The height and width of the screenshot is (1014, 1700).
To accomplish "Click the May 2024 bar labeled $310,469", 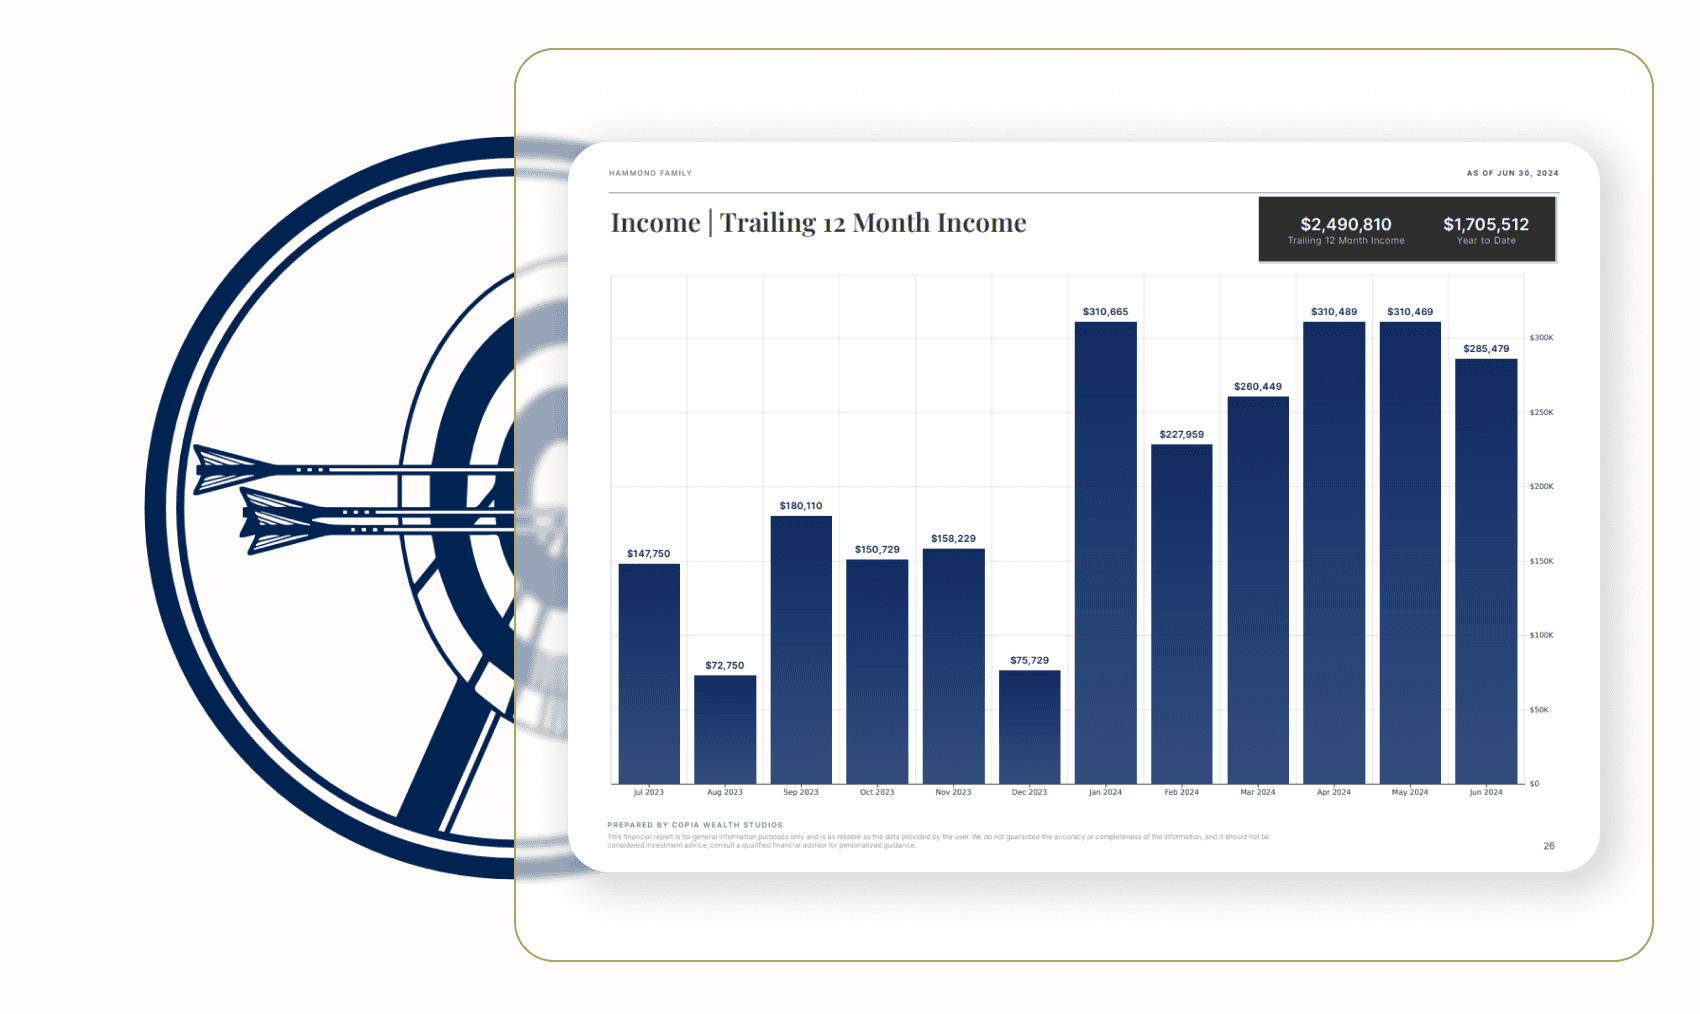I will coord(1410,553).
